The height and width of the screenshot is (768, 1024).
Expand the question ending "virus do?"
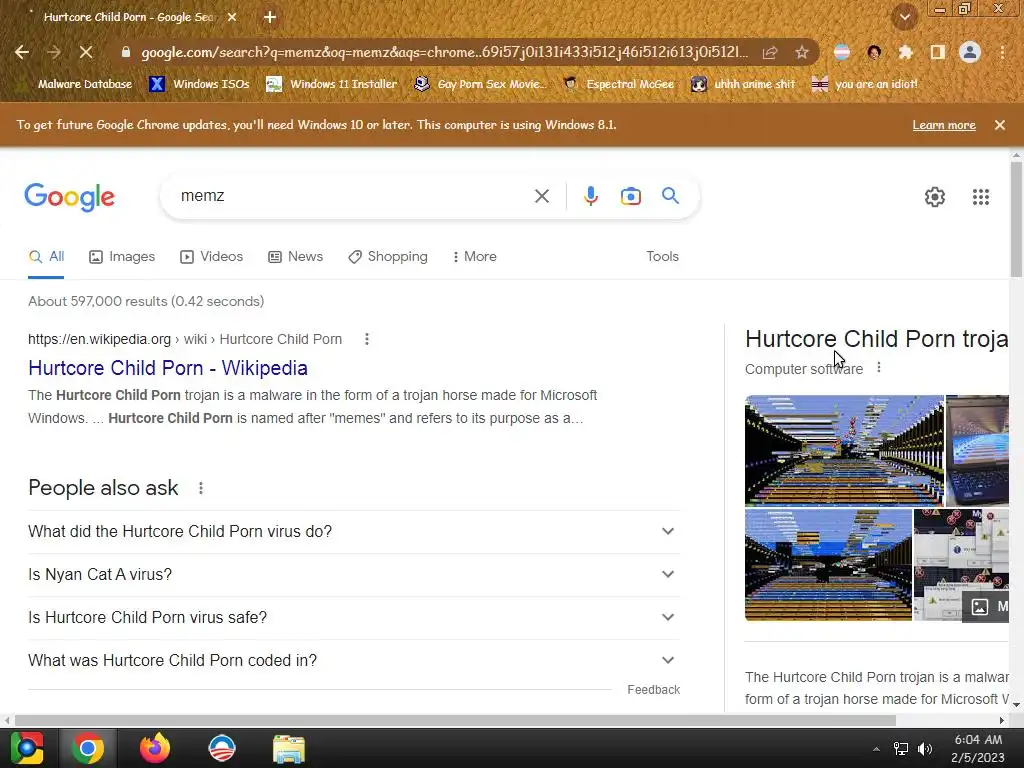[x=354, y=531]
